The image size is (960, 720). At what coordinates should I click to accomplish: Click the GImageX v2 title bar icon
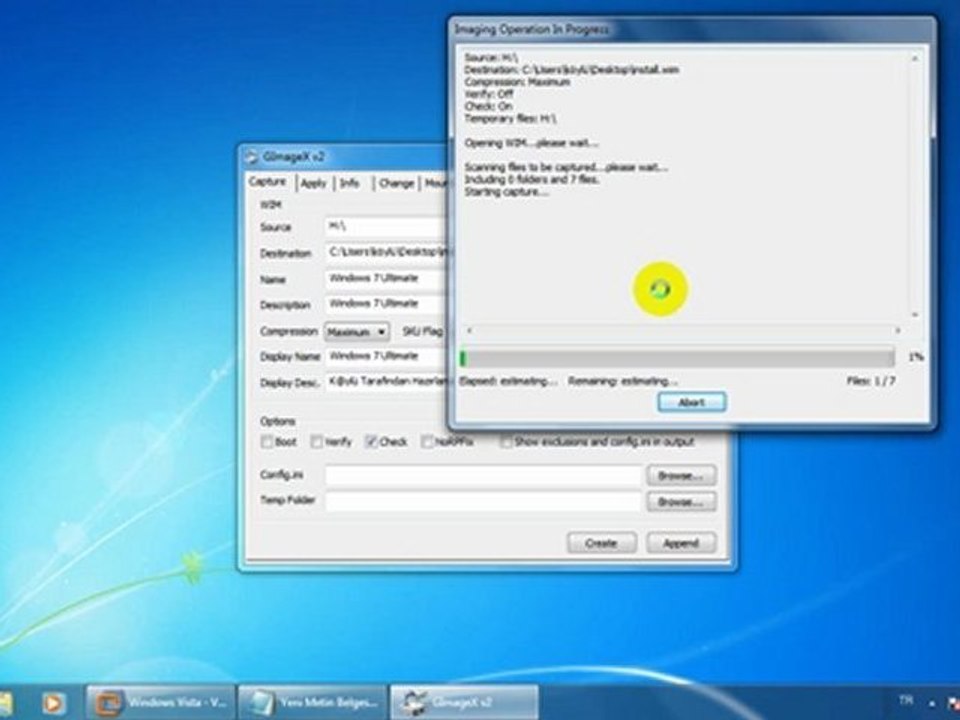252,157
